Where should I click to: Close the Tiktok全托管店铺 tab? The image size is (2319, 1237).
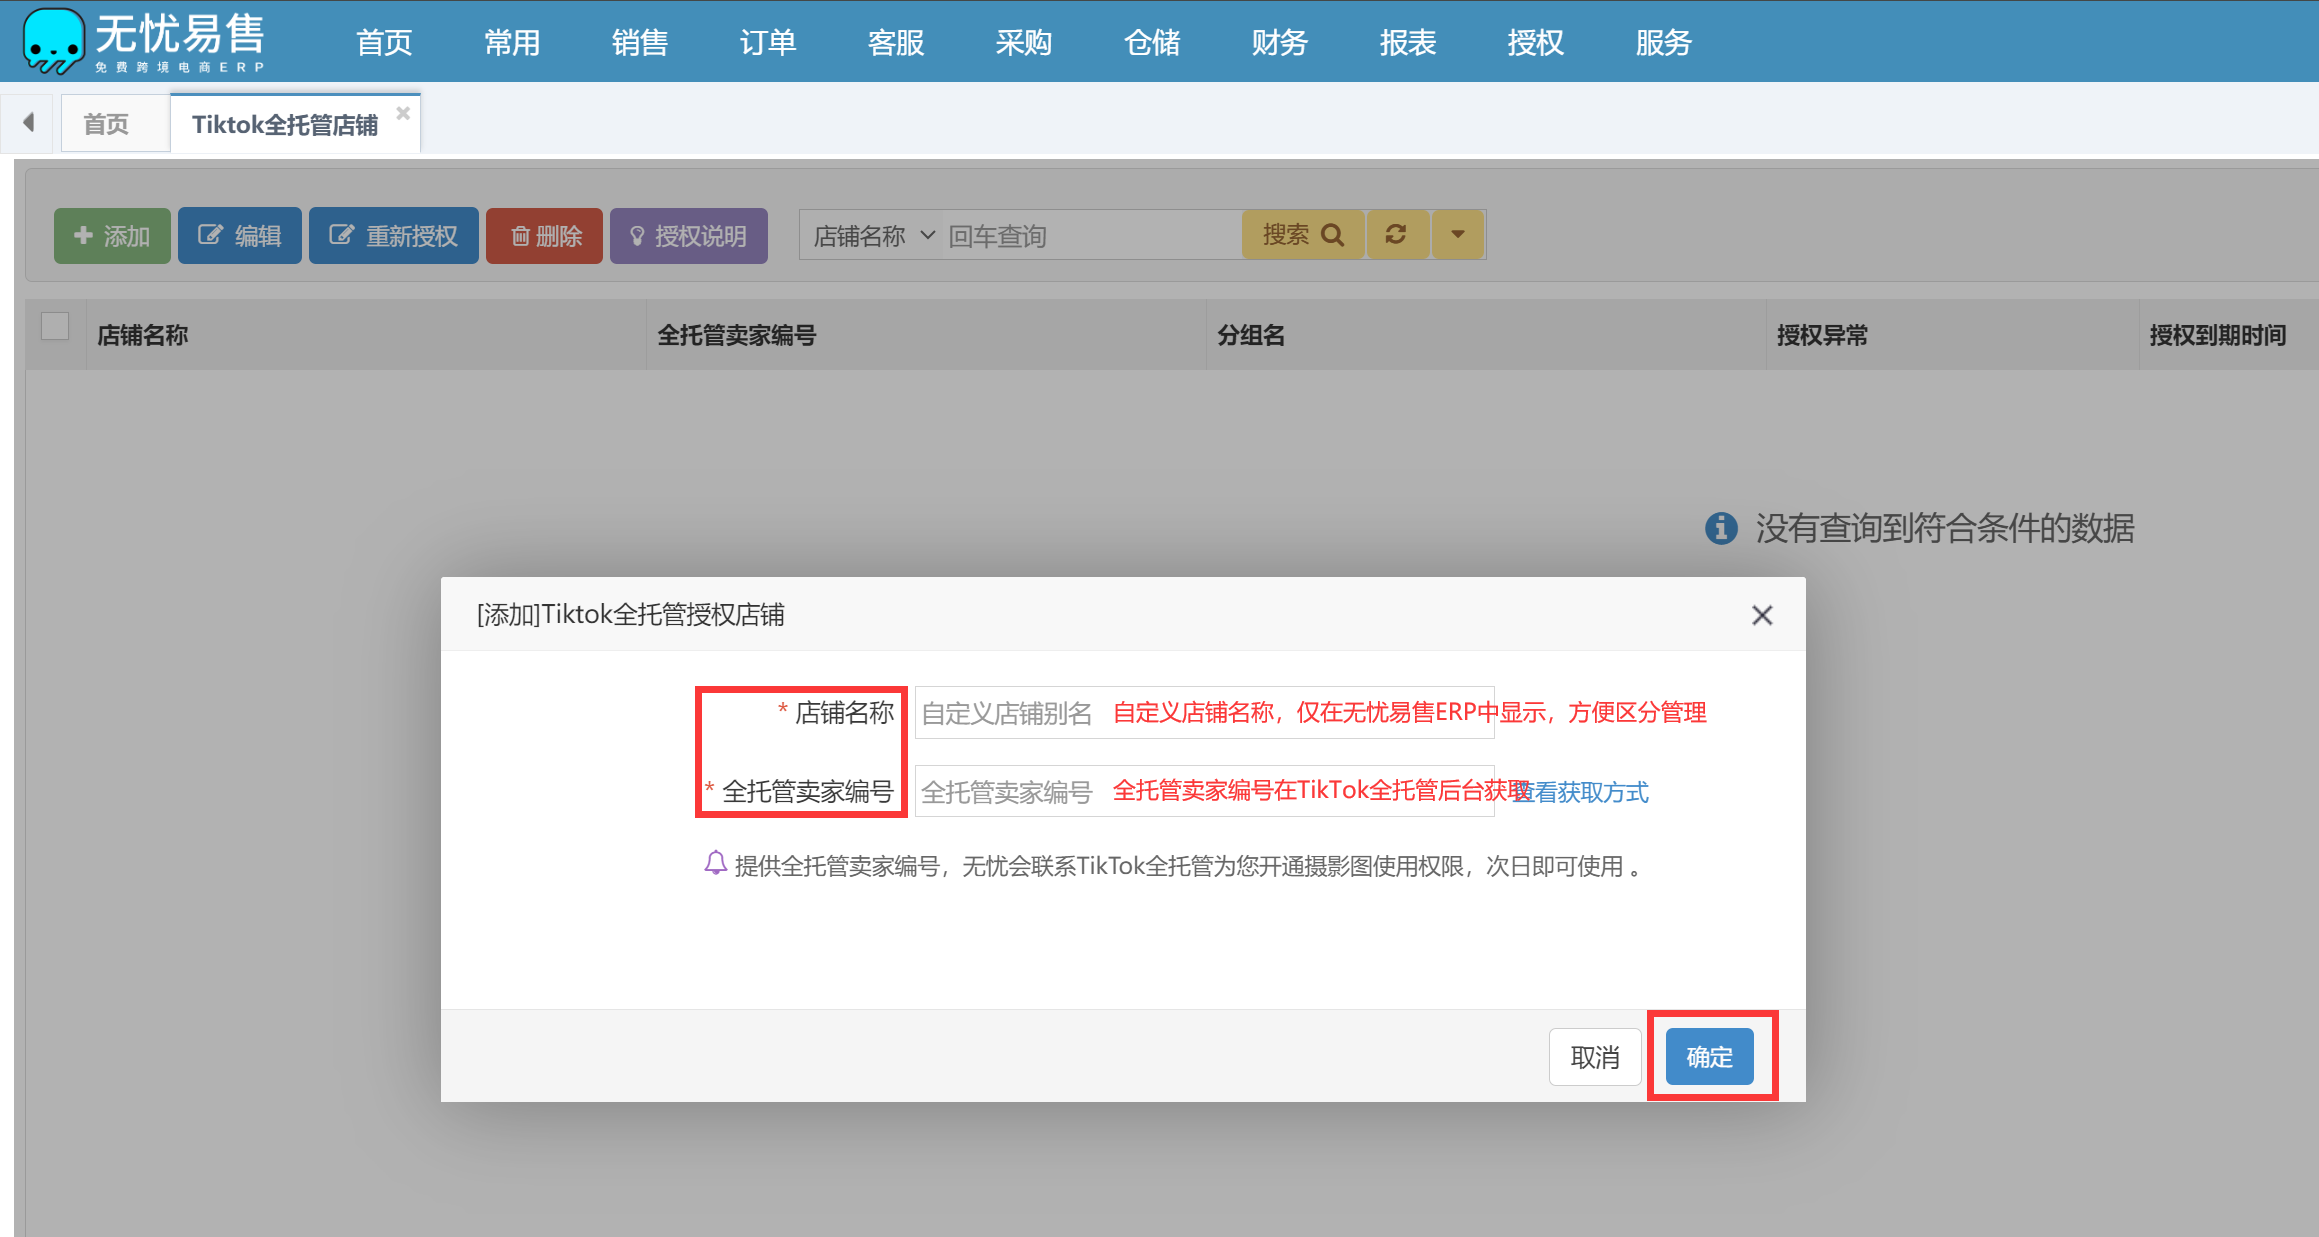(403, 113)
